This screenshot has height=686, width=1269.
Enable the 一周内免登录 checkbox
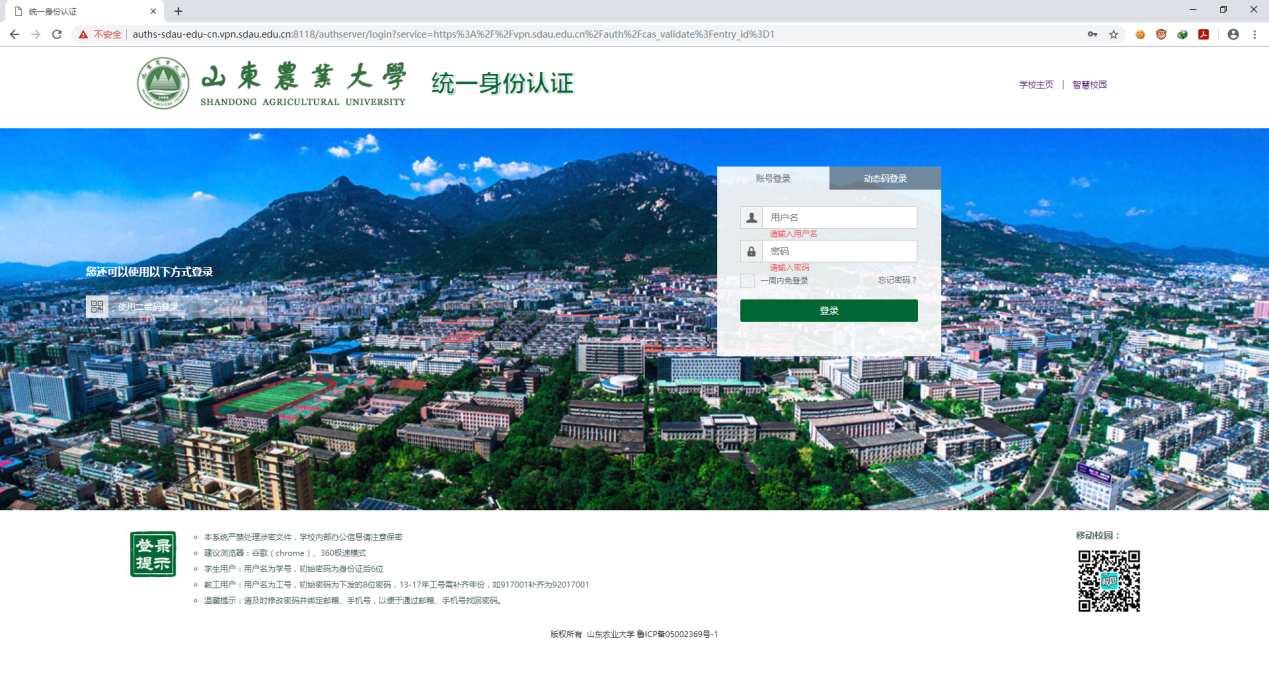[747, 281]
